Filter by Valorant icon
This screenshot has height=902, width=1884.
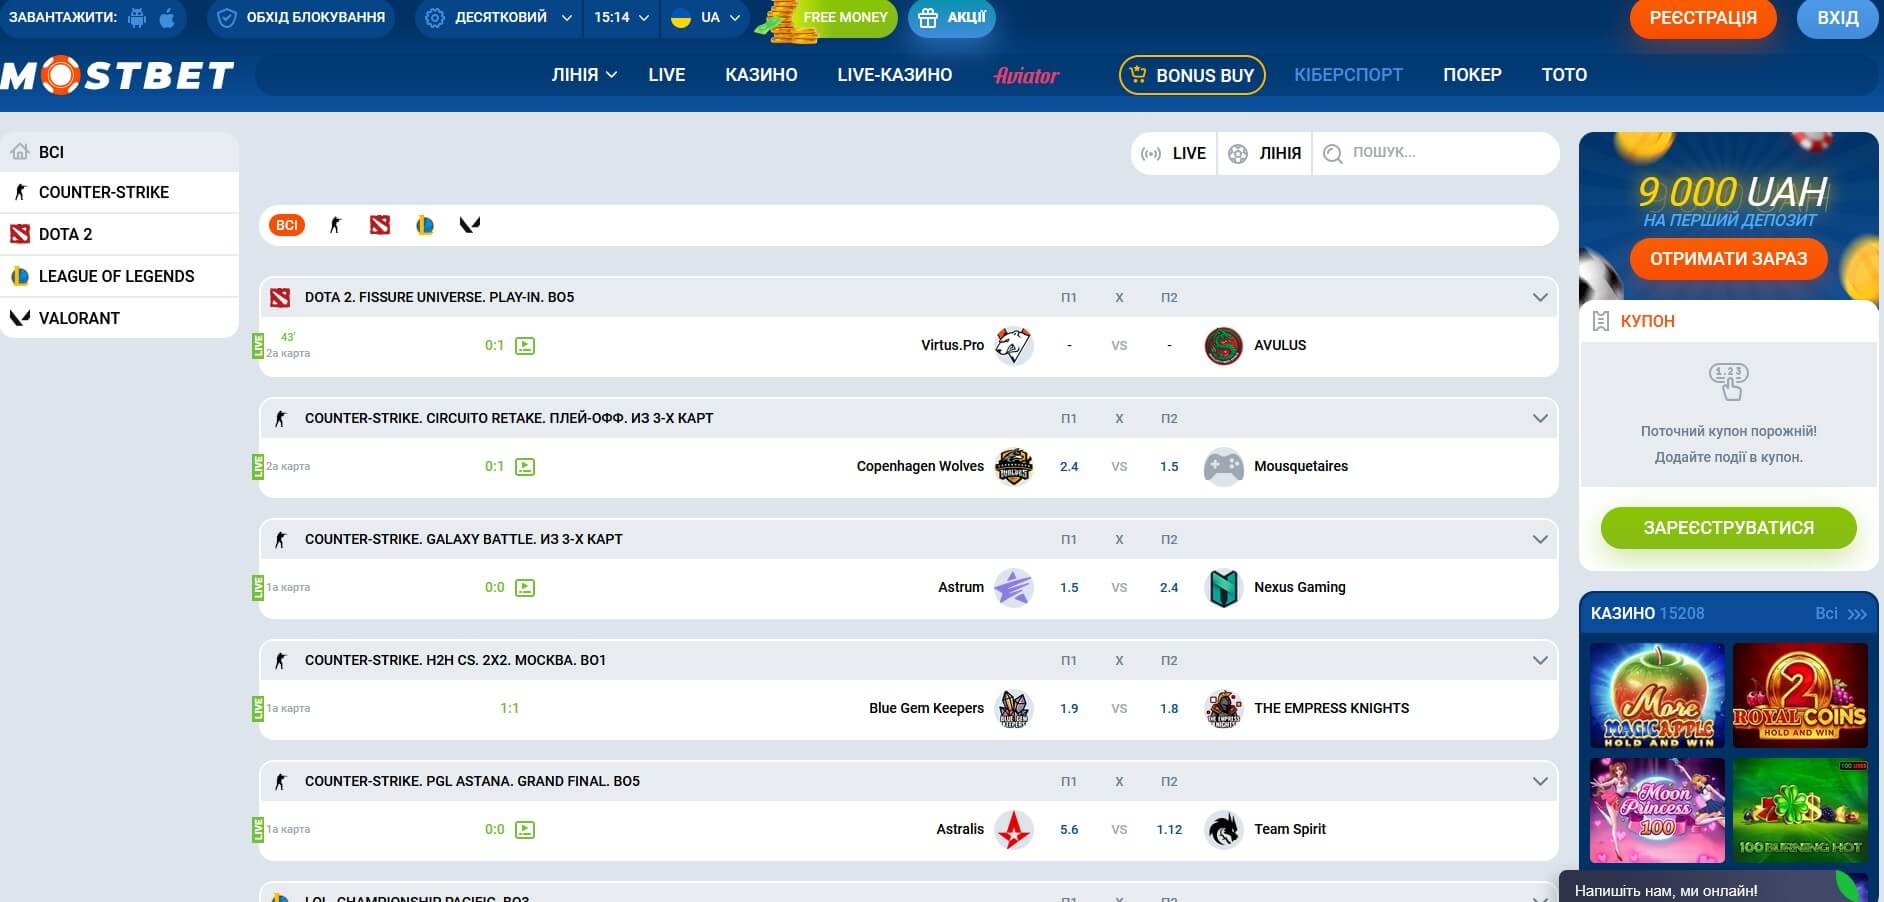[470, 225]
